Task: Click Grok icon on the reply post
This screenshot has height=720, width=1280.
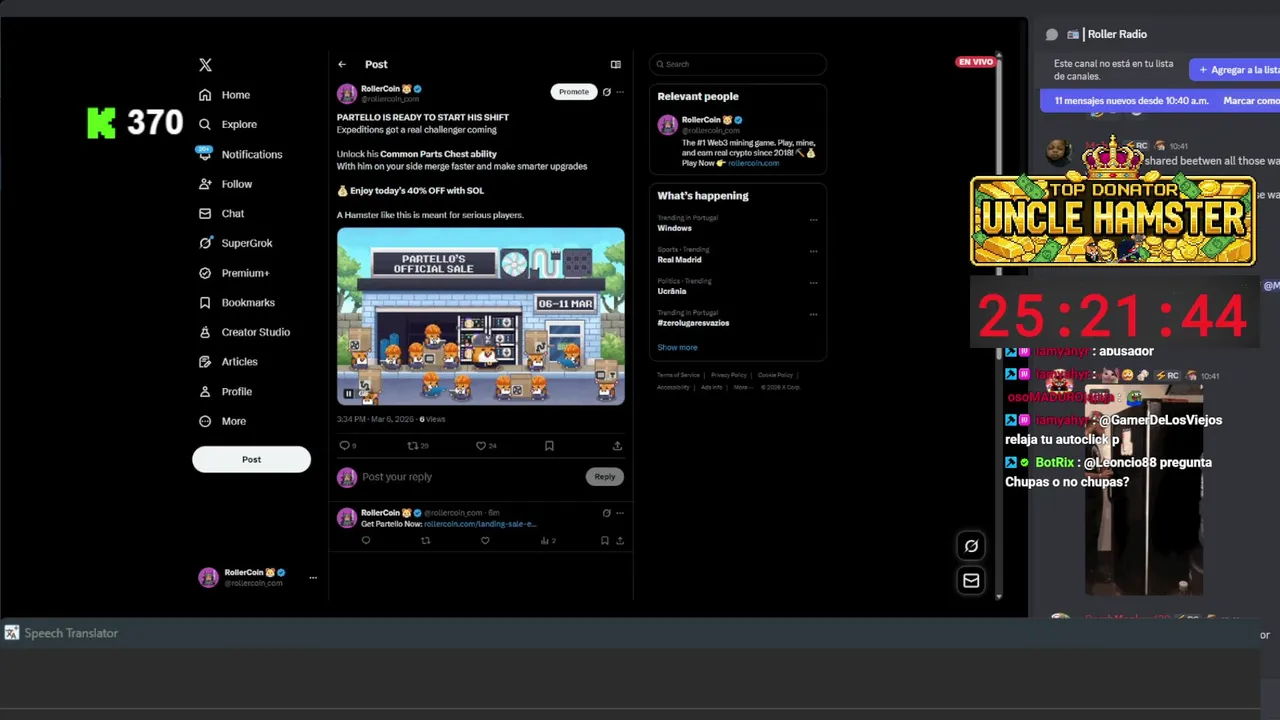Action: tap(606, 513)
